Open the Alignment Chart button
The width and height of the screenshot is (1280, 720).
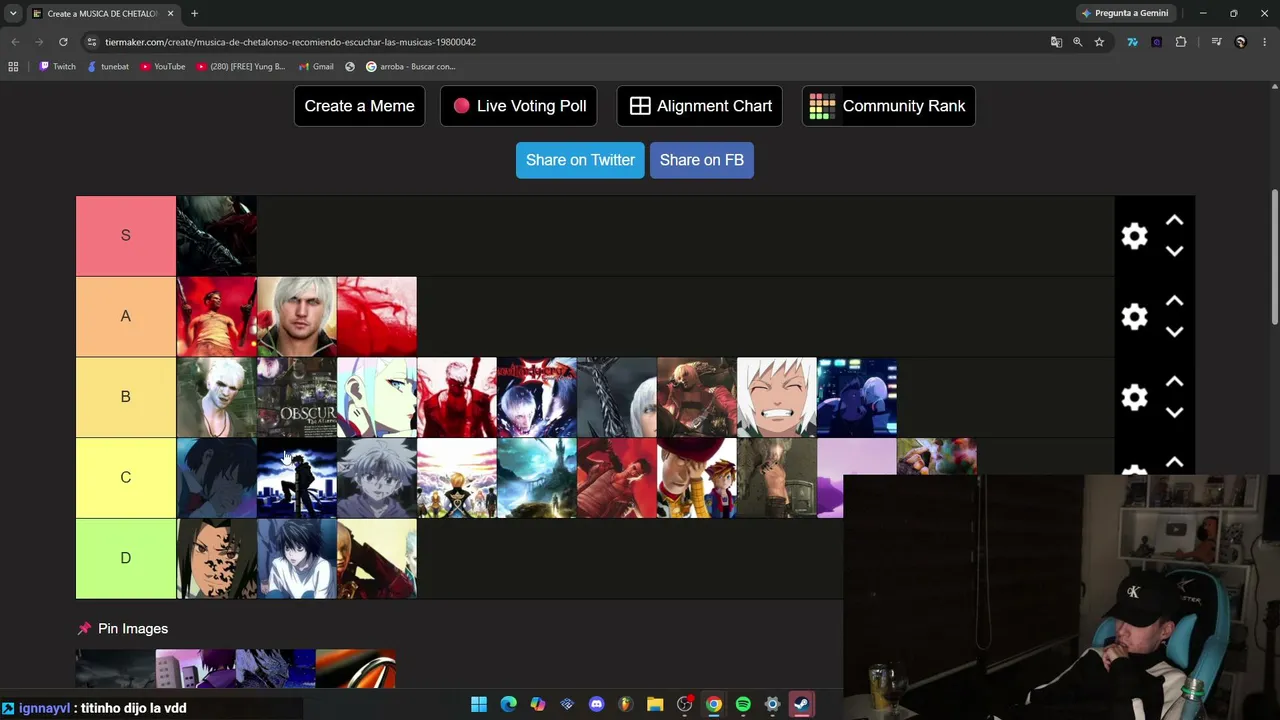coord(700,106)
